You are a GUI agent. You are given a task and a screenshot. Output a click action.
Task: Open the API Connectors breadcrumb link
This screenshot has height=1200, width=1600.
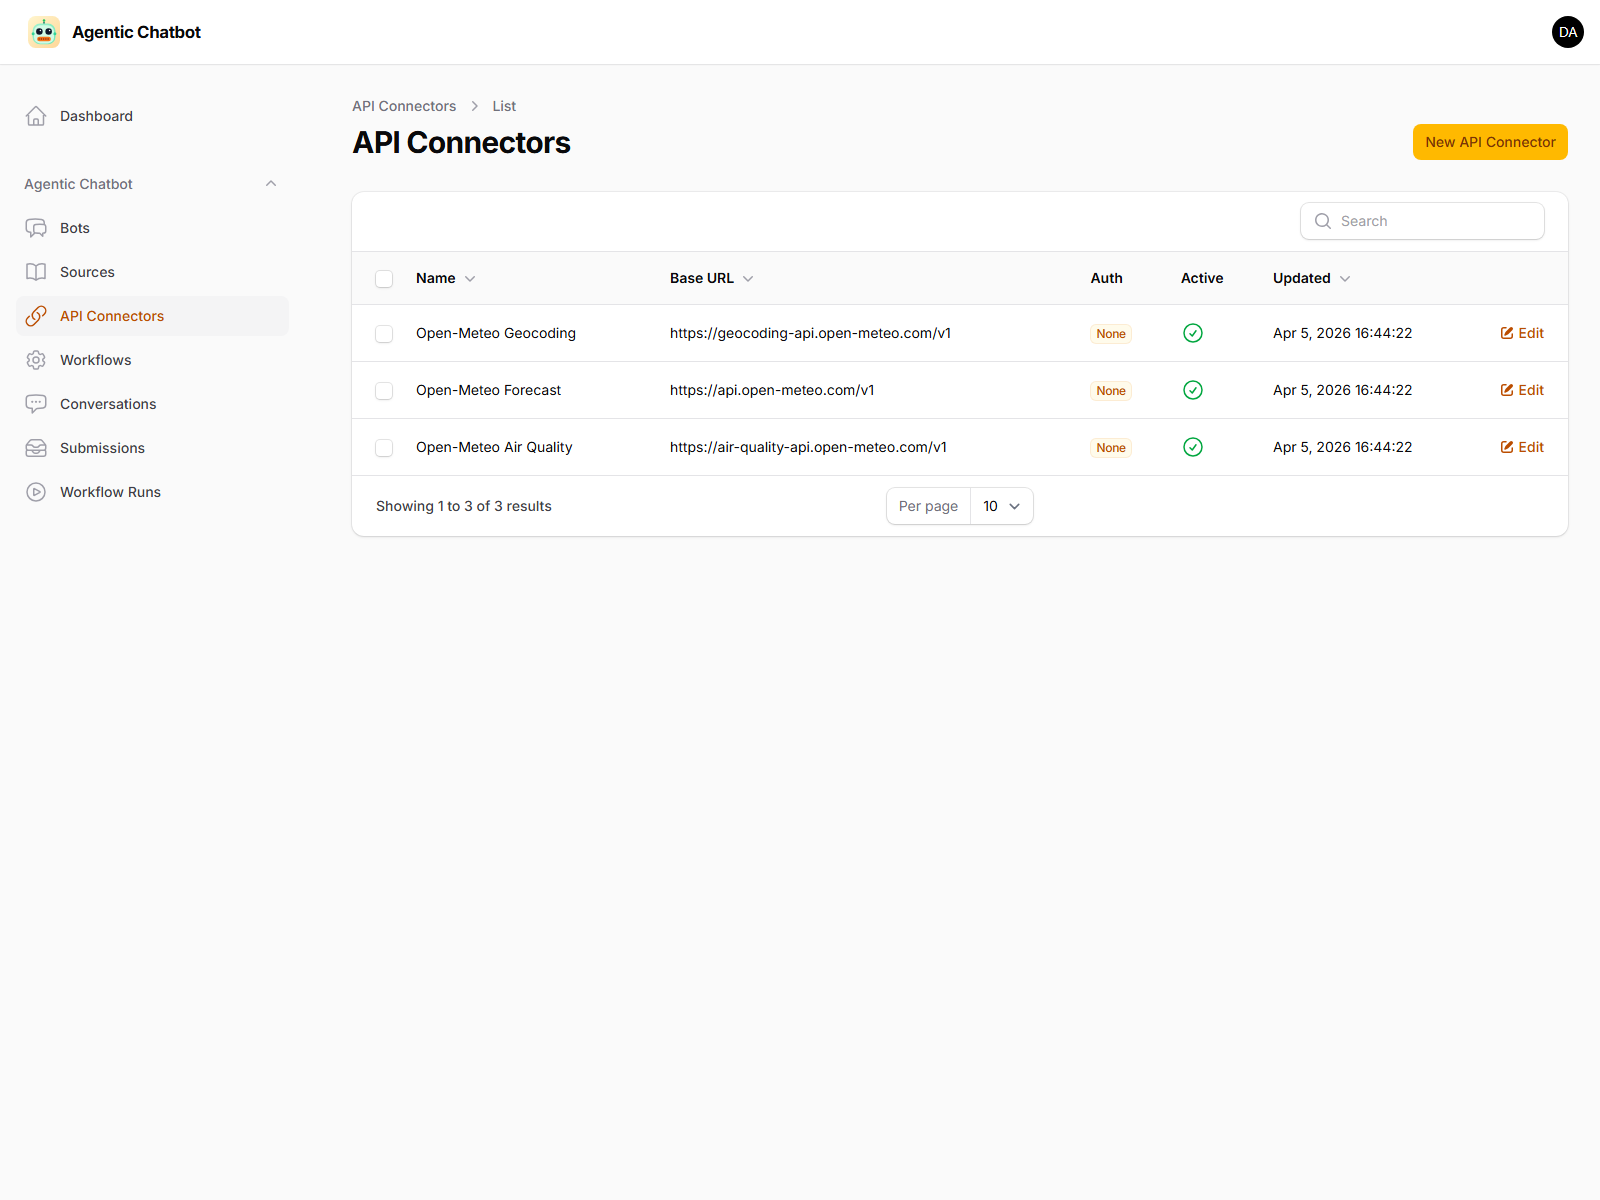[404, 106]
